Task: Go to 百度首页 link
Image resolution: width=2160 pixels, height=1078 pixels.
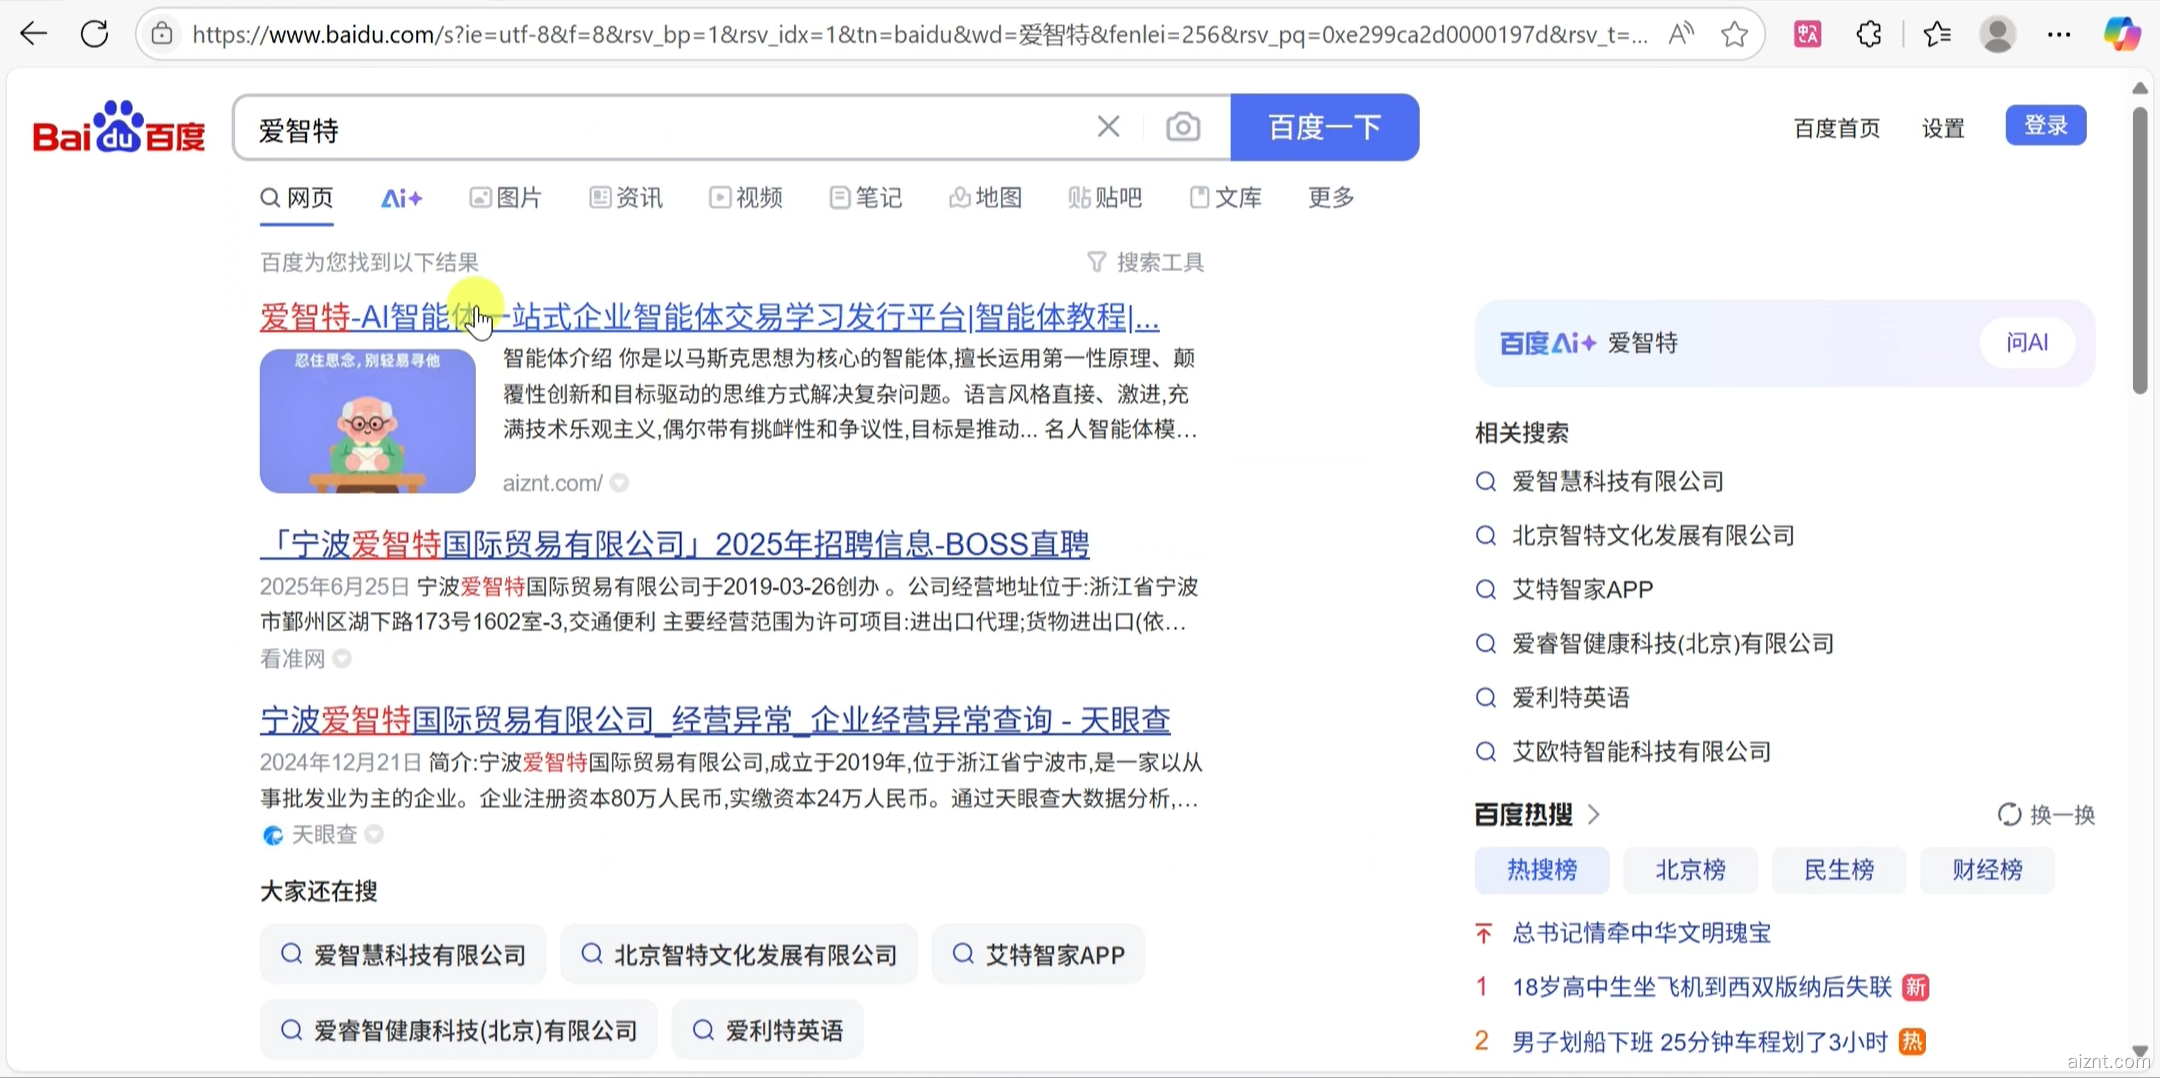Action: [x=1837, y=128]
